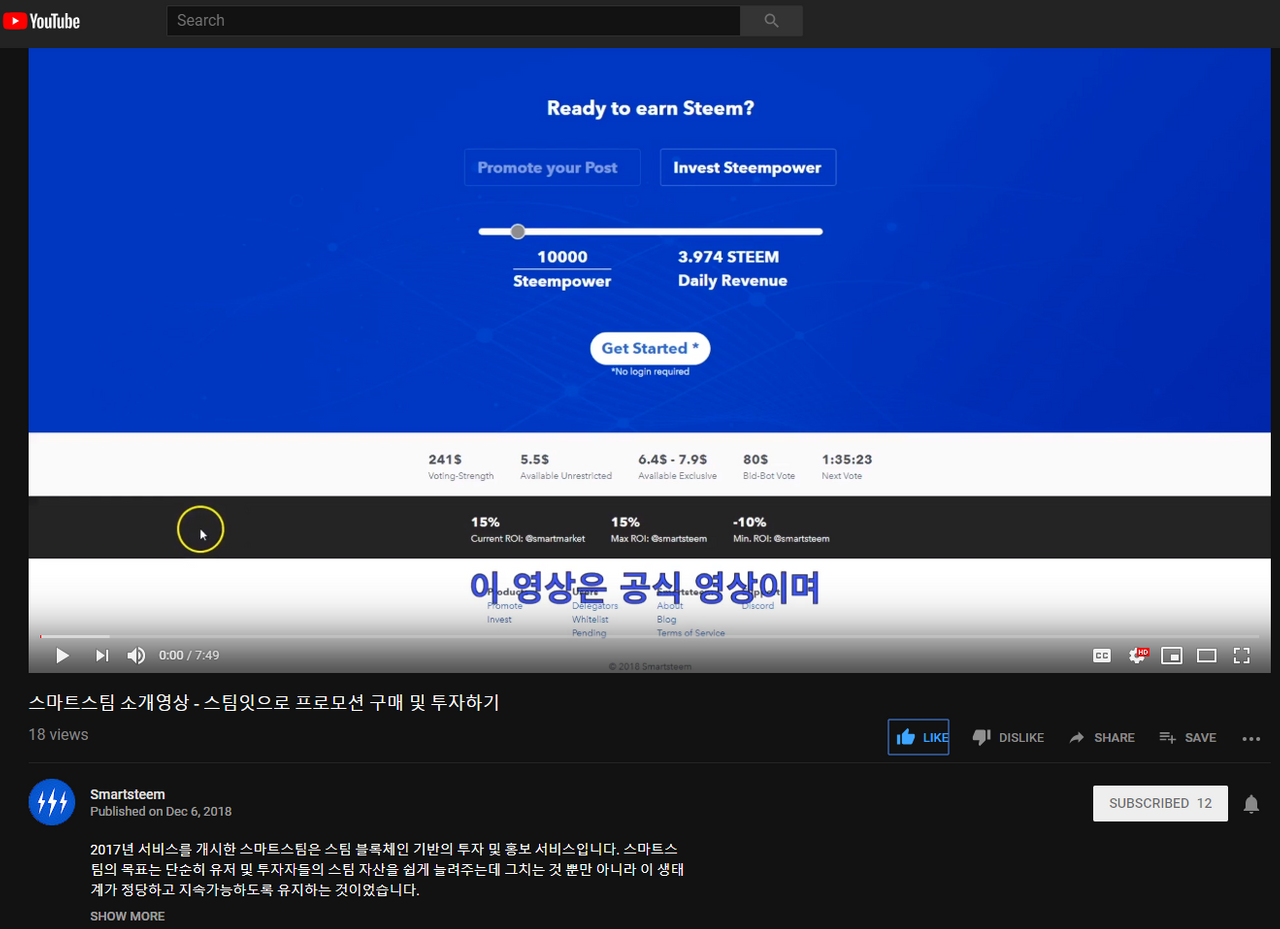Click the 1:35:23 Next Vote timer
1280x929 pixels.
tap(847, 466)
